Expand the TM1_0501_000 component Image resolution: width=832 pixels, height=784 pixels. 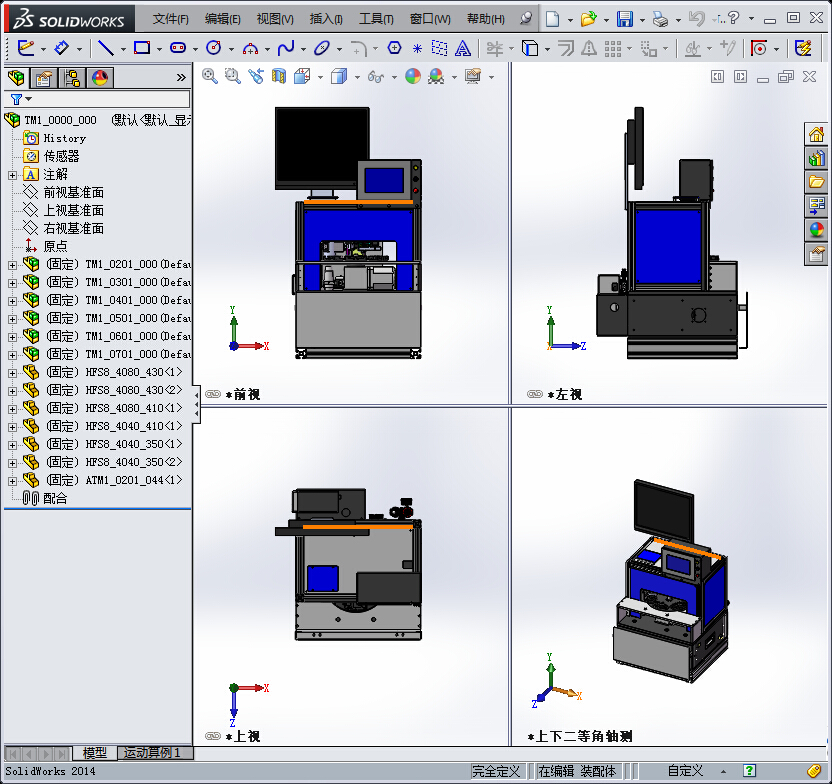point(12,319)
